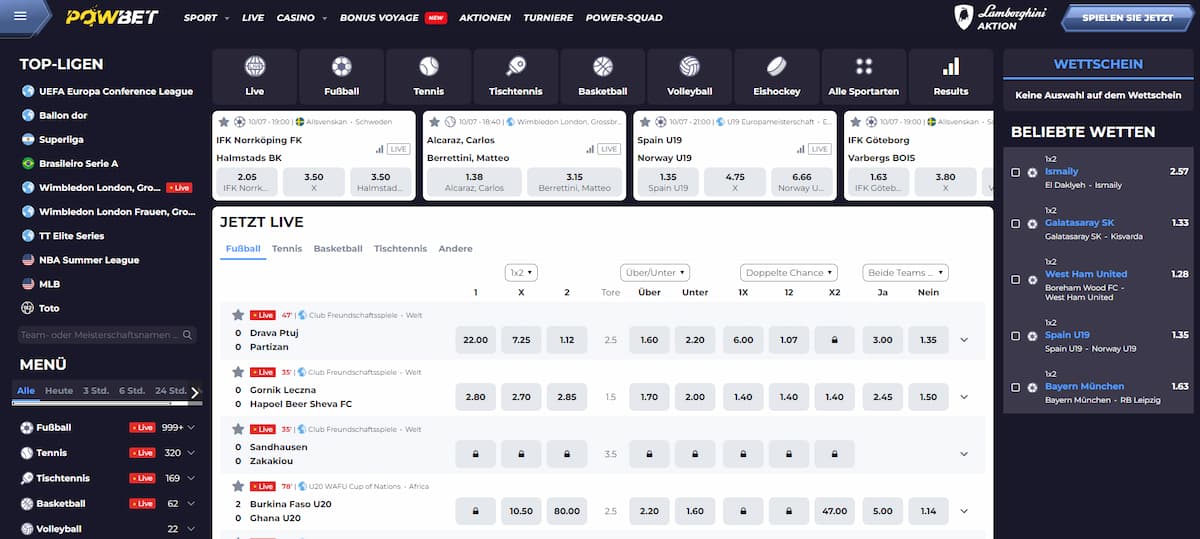The height and width of the screenshot is (539, 1200).
Task: Expand more markets for Drava Ptuj match
Action: click(x=964, y=340)
